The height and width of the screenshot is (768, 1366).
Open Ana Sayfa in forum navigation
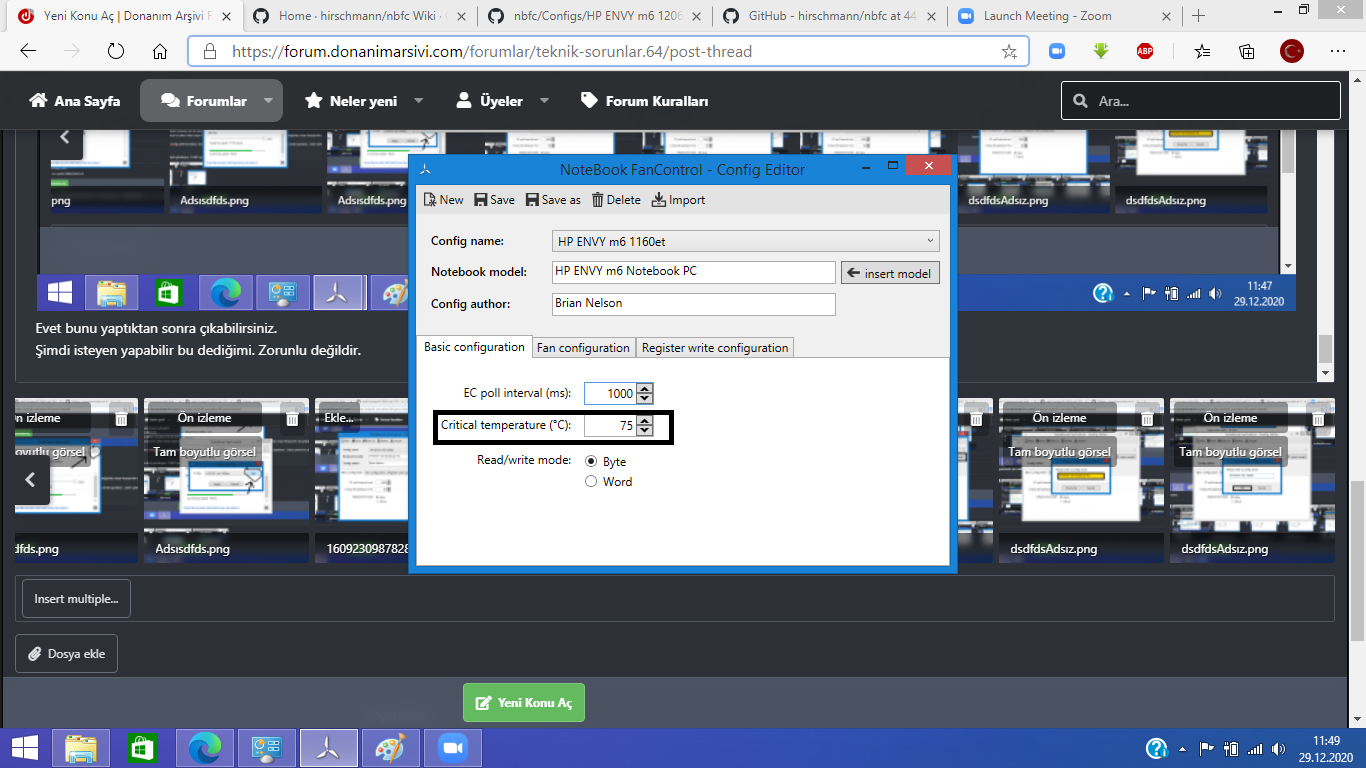tap(75, 101)
